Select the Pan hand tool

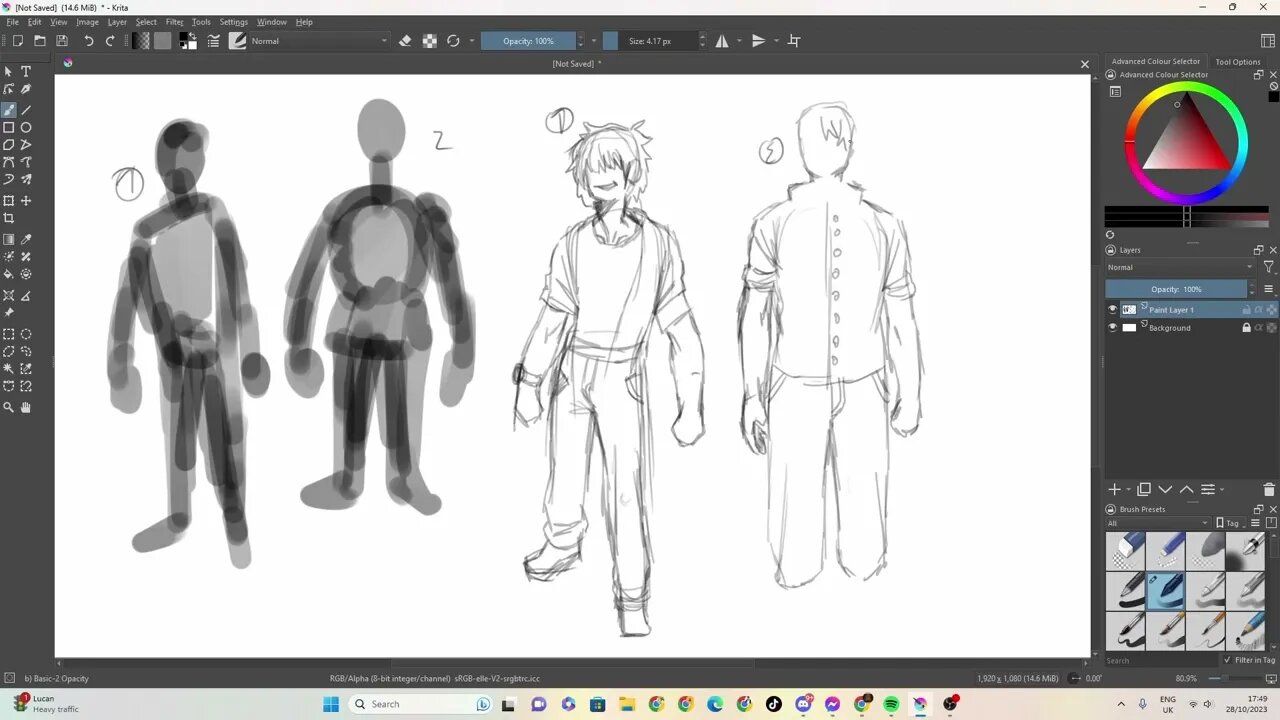pyautogui.click(x=26, y=407)
